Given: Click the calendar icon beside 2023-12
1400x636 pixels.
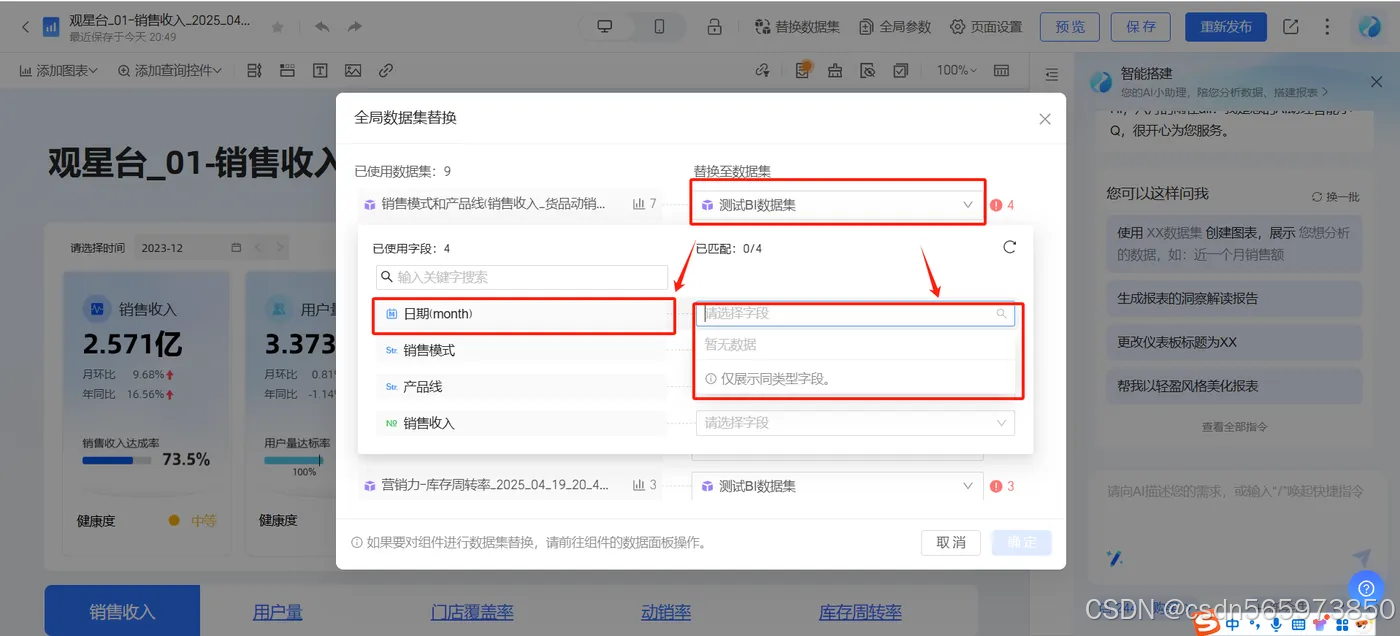Looking at the screenshot, I should tap(235, 246).
